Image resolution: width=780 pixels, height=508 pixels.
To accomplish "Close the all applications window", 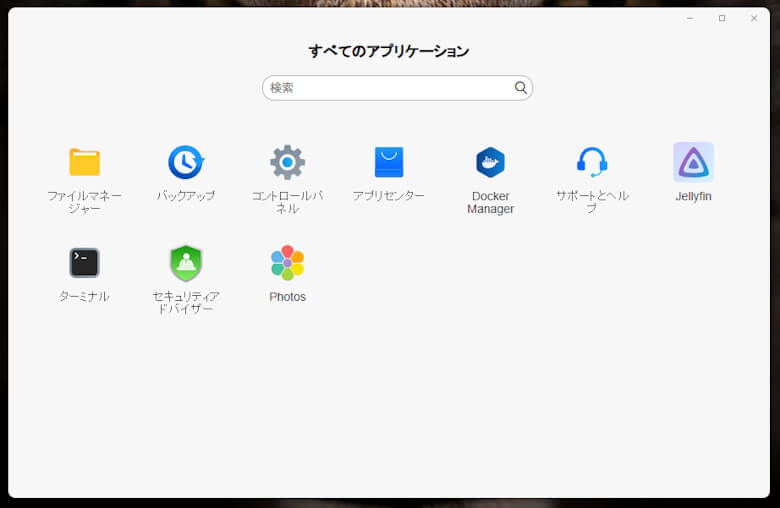I will coord(754,18).
